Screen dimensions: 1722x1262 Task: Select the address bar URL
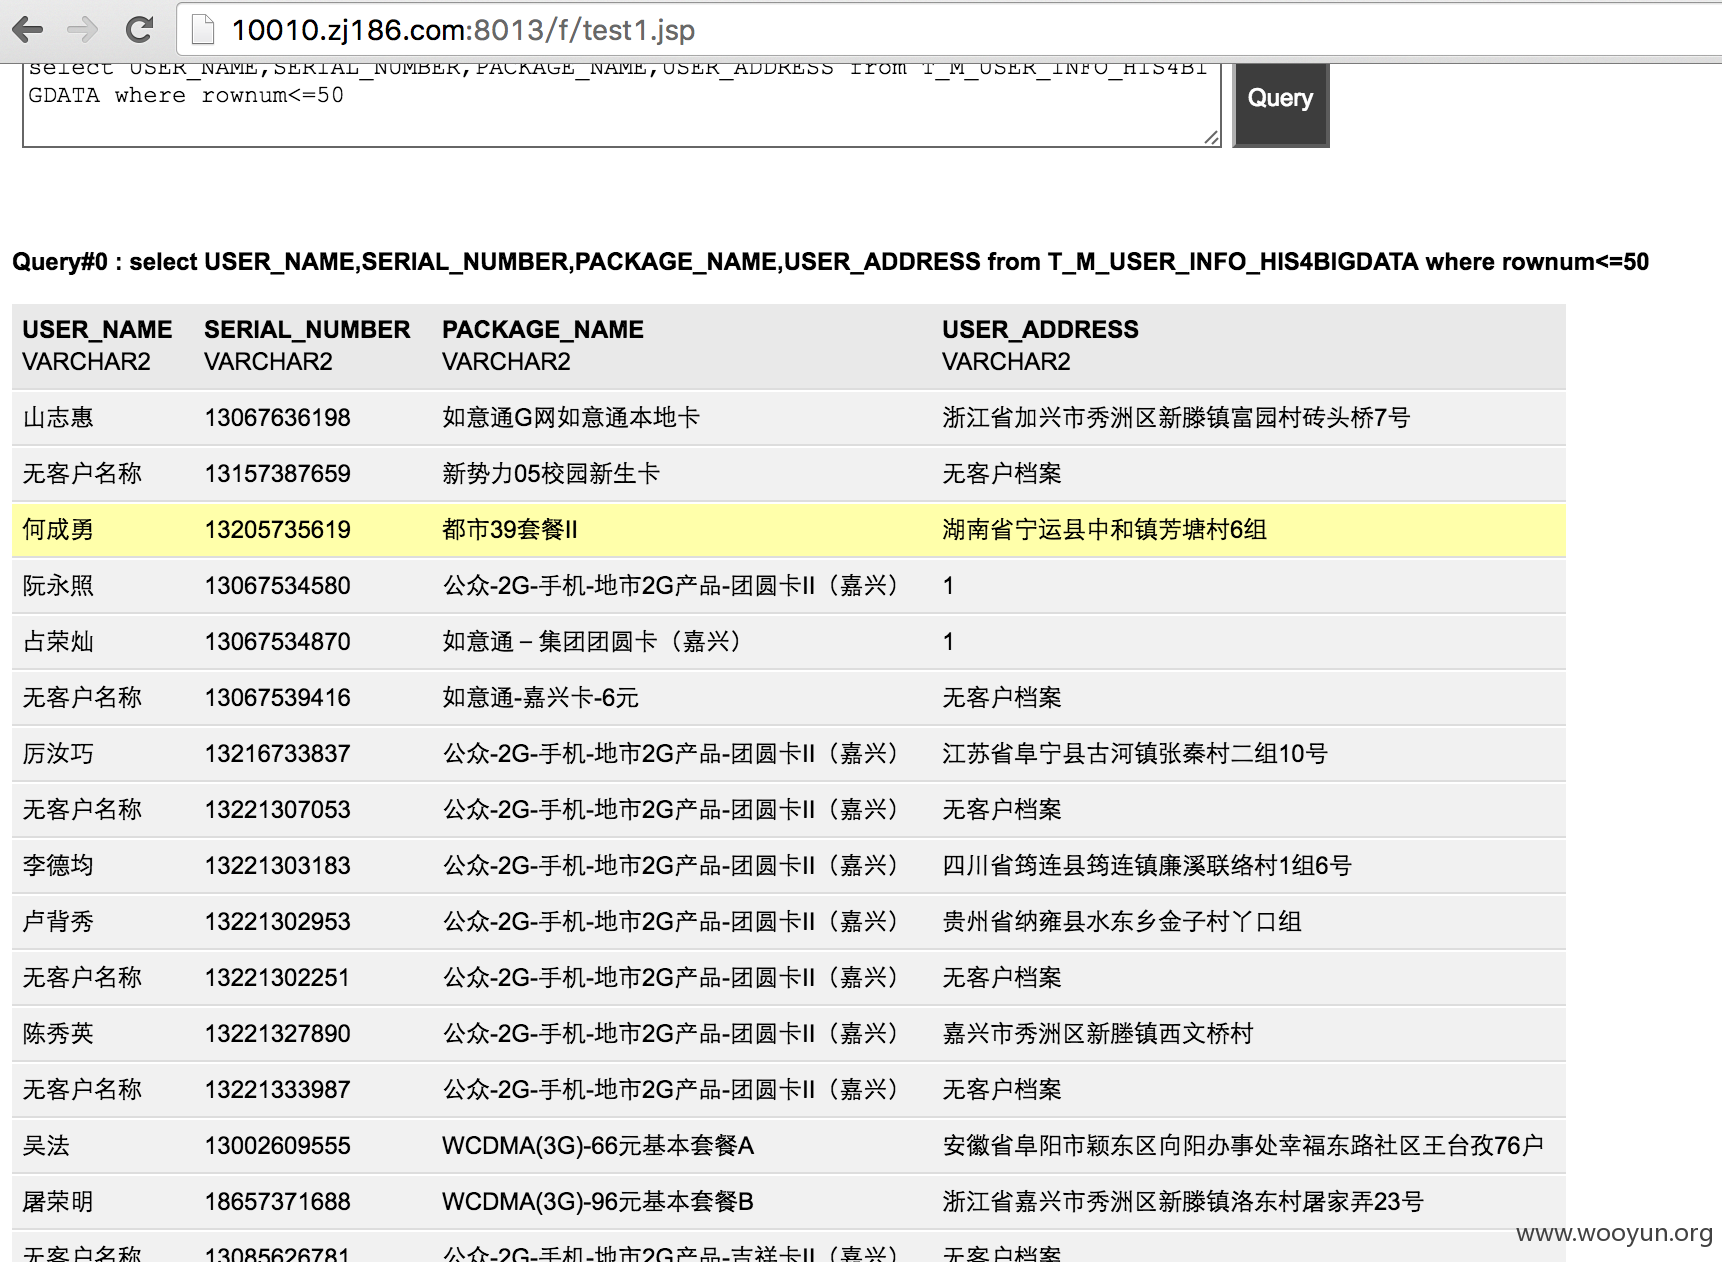[463, 30]
